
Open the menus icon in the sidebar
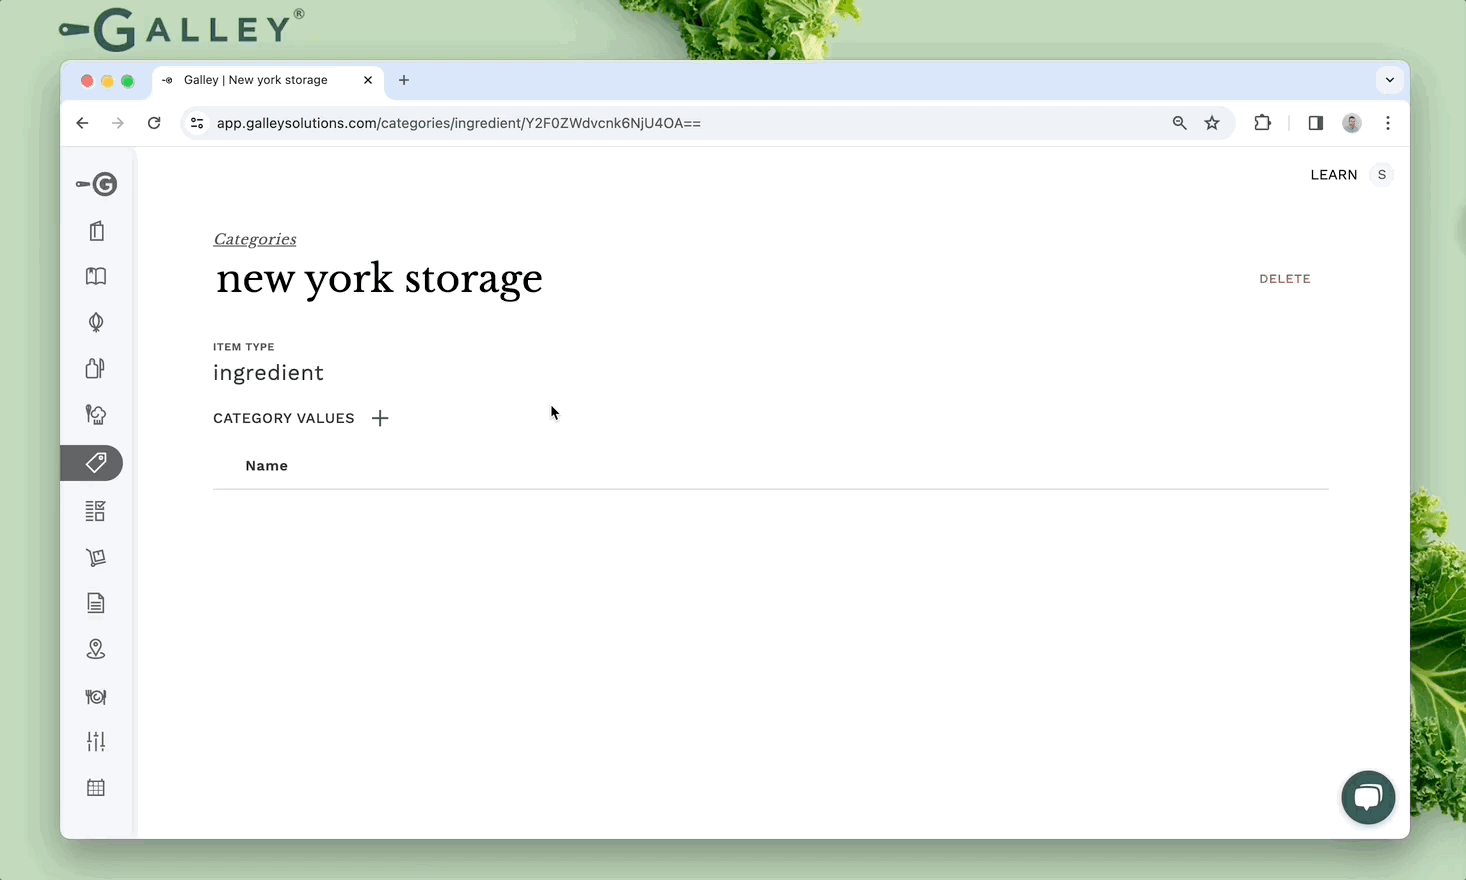96,231
